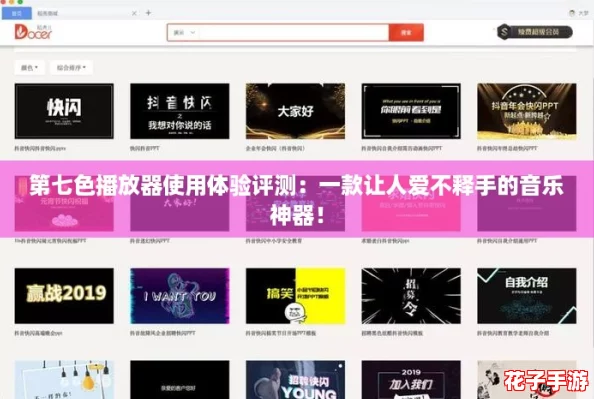Open the 自我介绍 template thumbnail

point(527,296)
